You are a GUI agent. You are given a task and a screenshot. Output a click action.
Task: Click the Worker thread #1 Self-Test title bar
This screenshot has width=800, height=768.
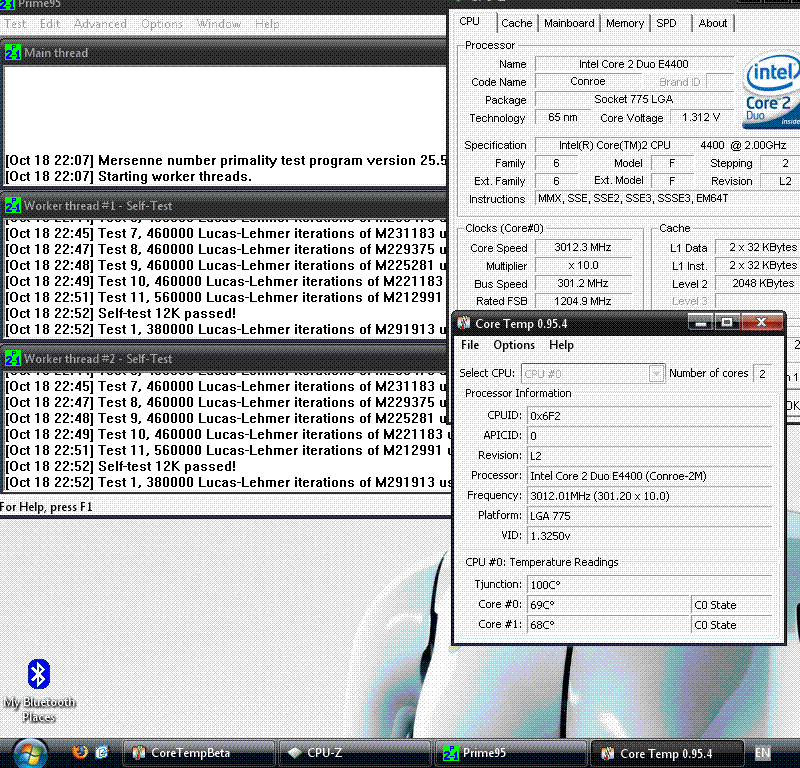224,206
